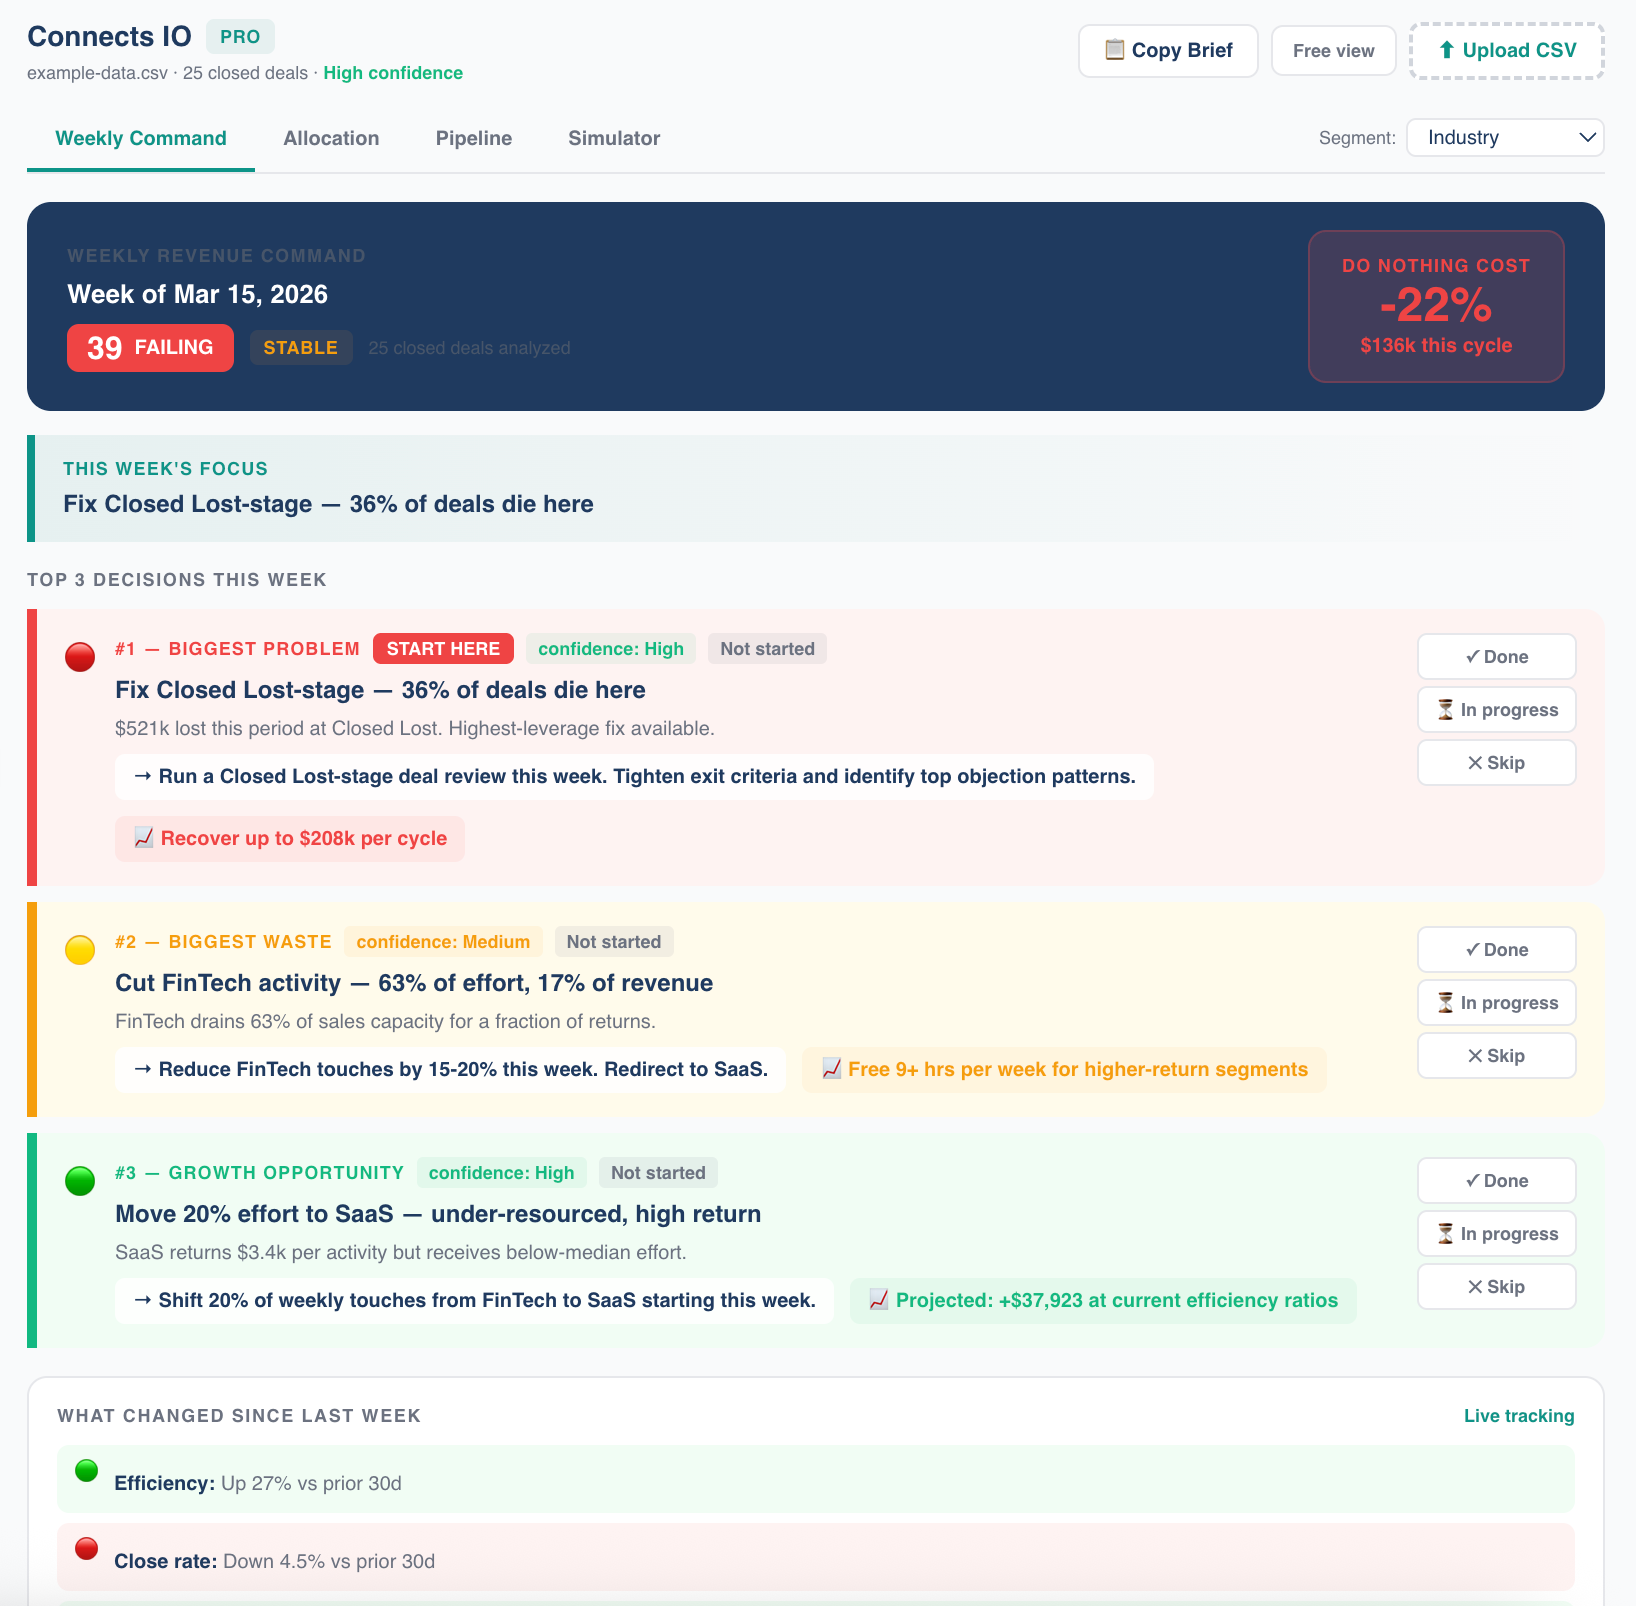The height and width of the screenshot is (1606, 1636).
Task: Switch to the Pipeline tab
Action: coord(473,138)
